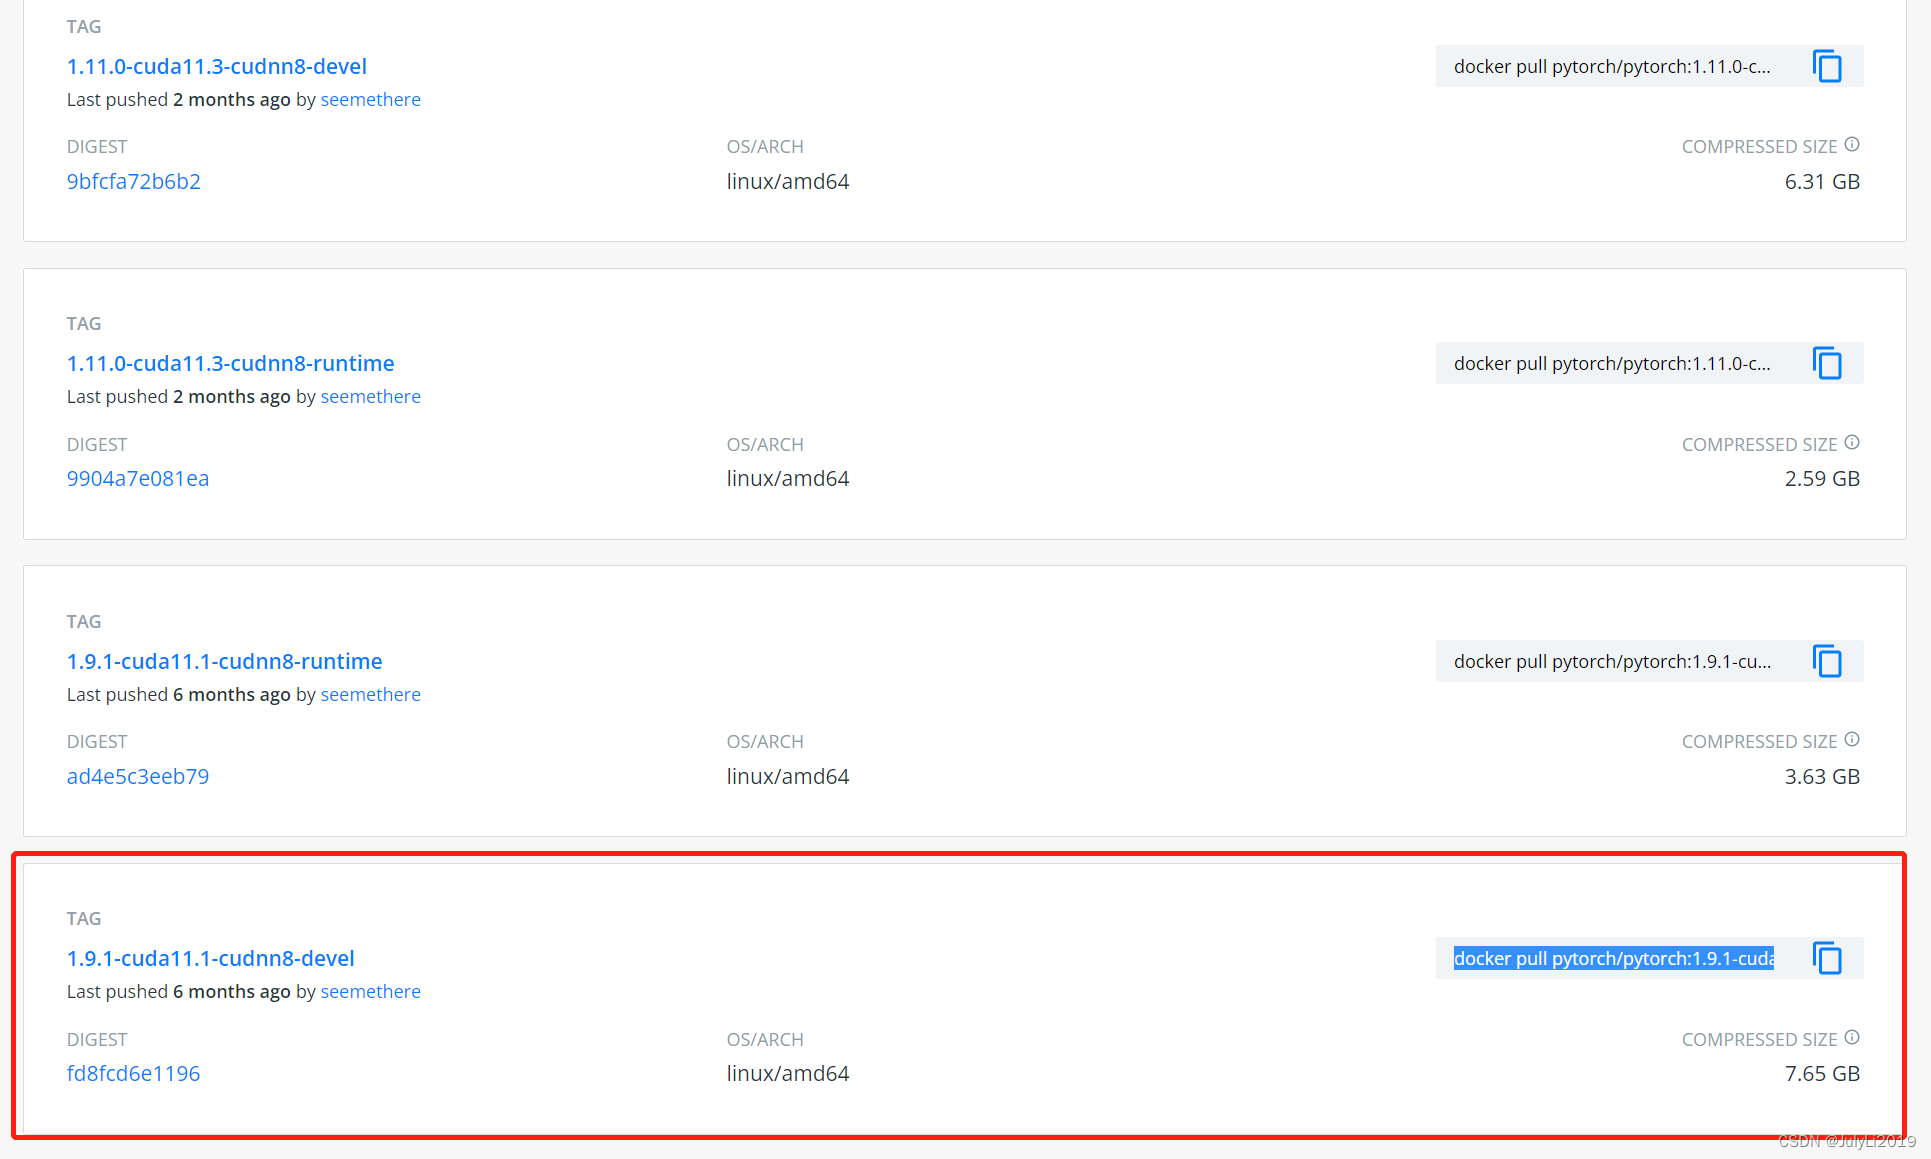The image size is (1931, 1159).
Task: Click the digest link ad4e5c3eeb79
Action: pyautogui.click(x=138, y=775)
